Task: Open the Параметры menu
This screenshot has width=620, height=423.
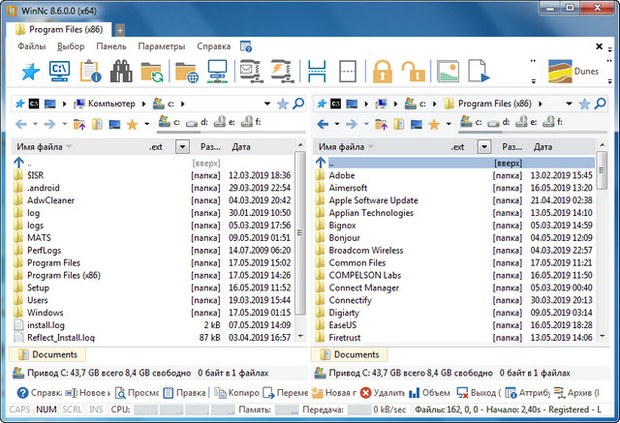Action: pyautogui.click(x=161, y=47)
